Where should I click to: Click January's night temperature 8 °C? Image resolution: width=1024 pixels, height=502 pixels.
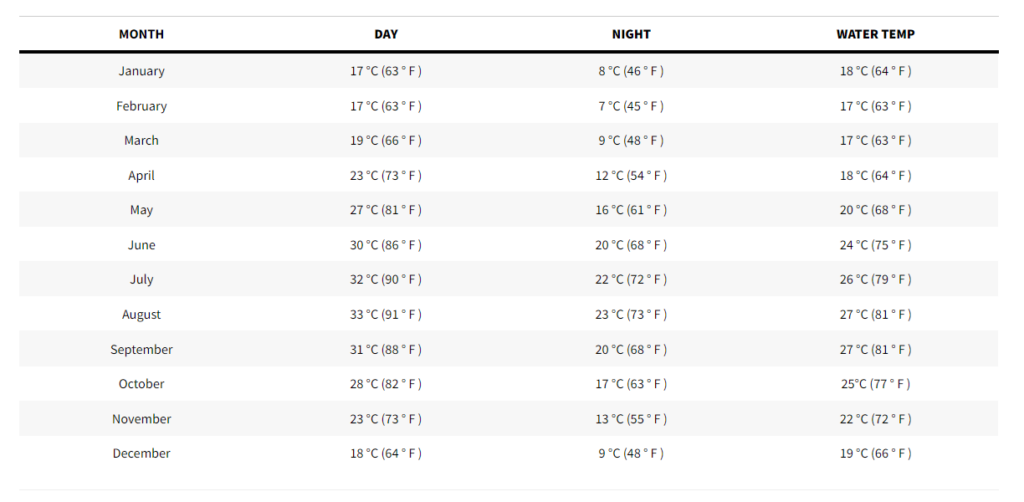click(631, 71)
